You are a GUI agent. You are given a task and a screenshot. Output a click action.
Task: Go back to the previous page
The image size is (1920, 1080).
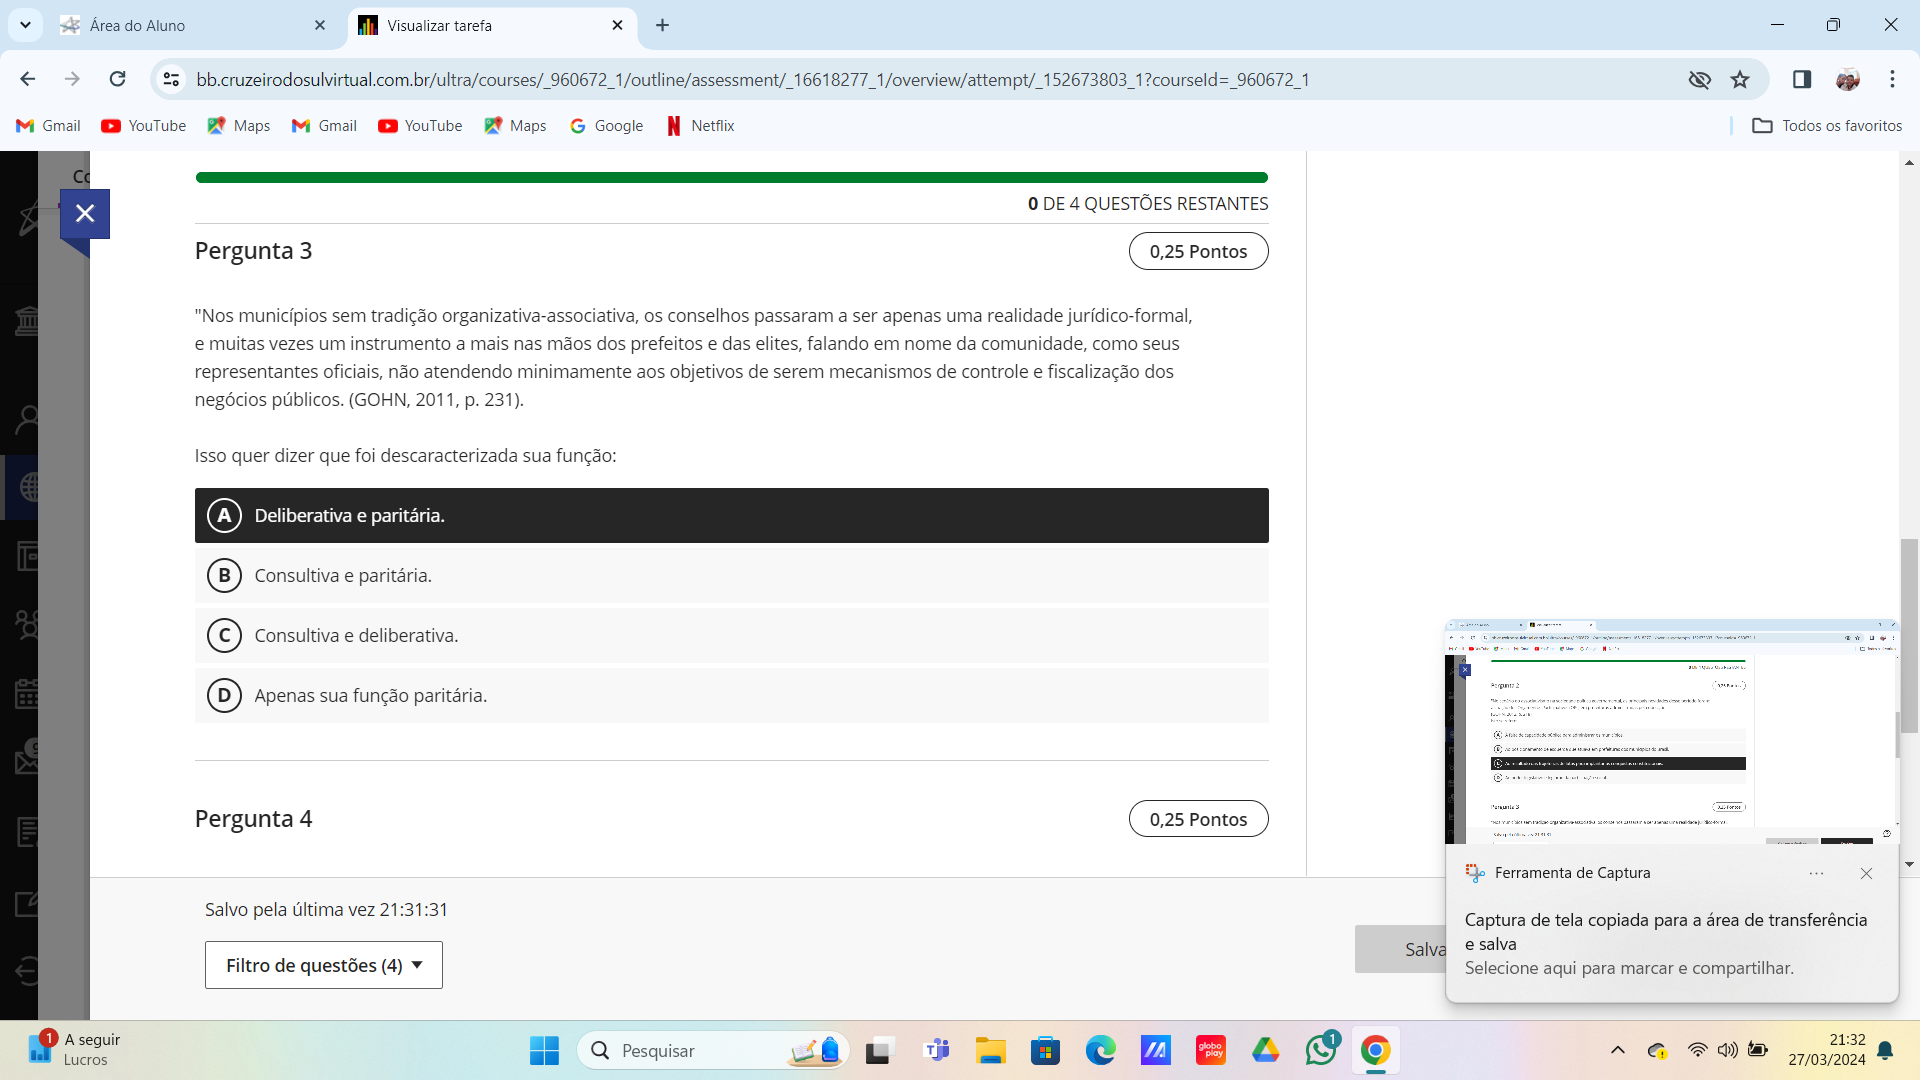tap(28, 79)
